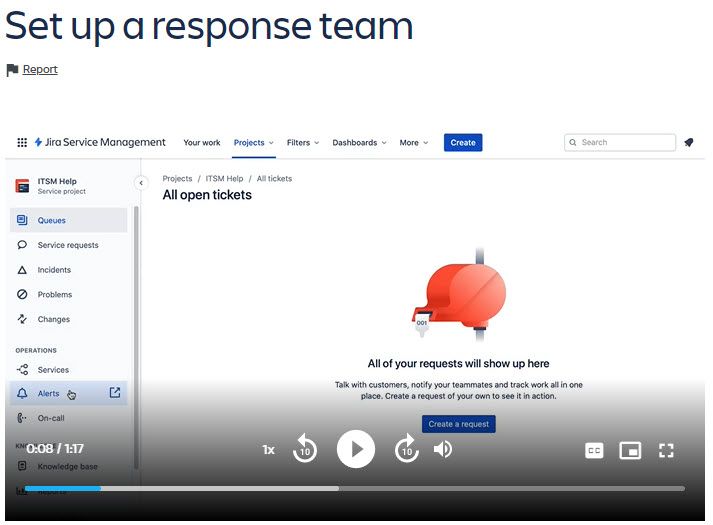This screenshot has width=713, height=525.
Task: Open Changes in the sidebar
Action: click(x=69, y=319)
